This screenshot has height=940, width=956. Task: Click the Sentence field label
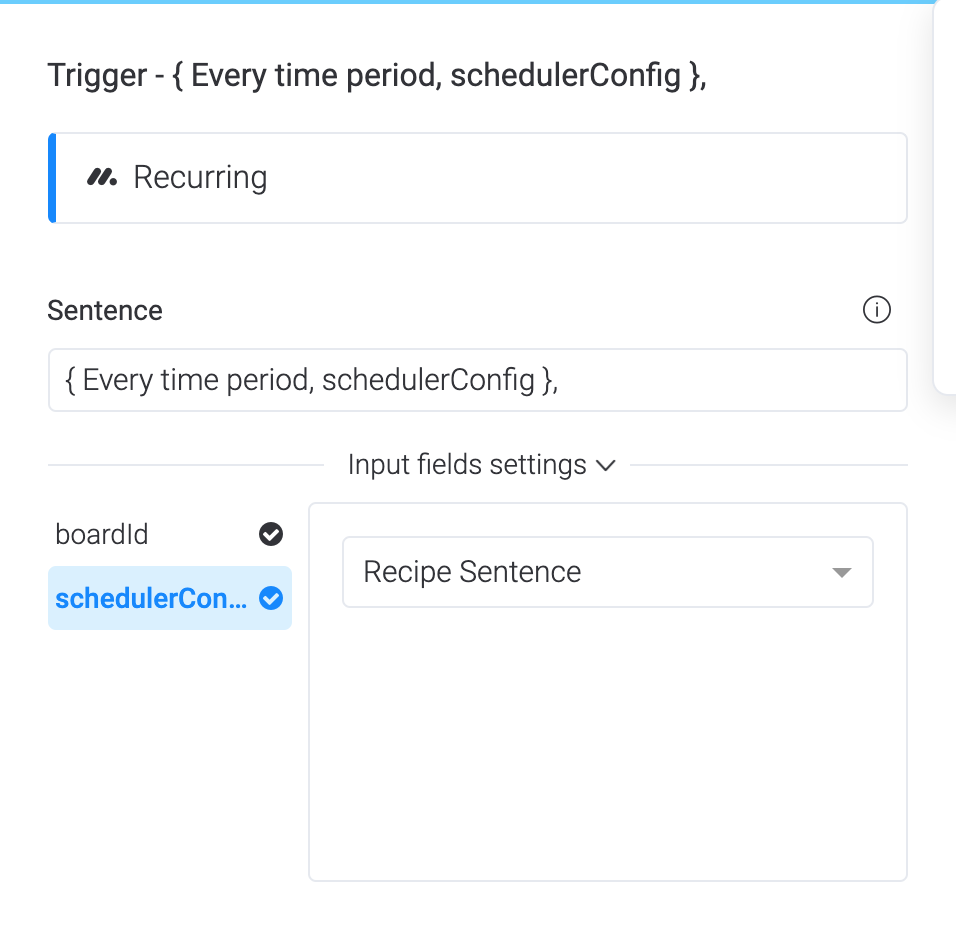click(105, 310)
